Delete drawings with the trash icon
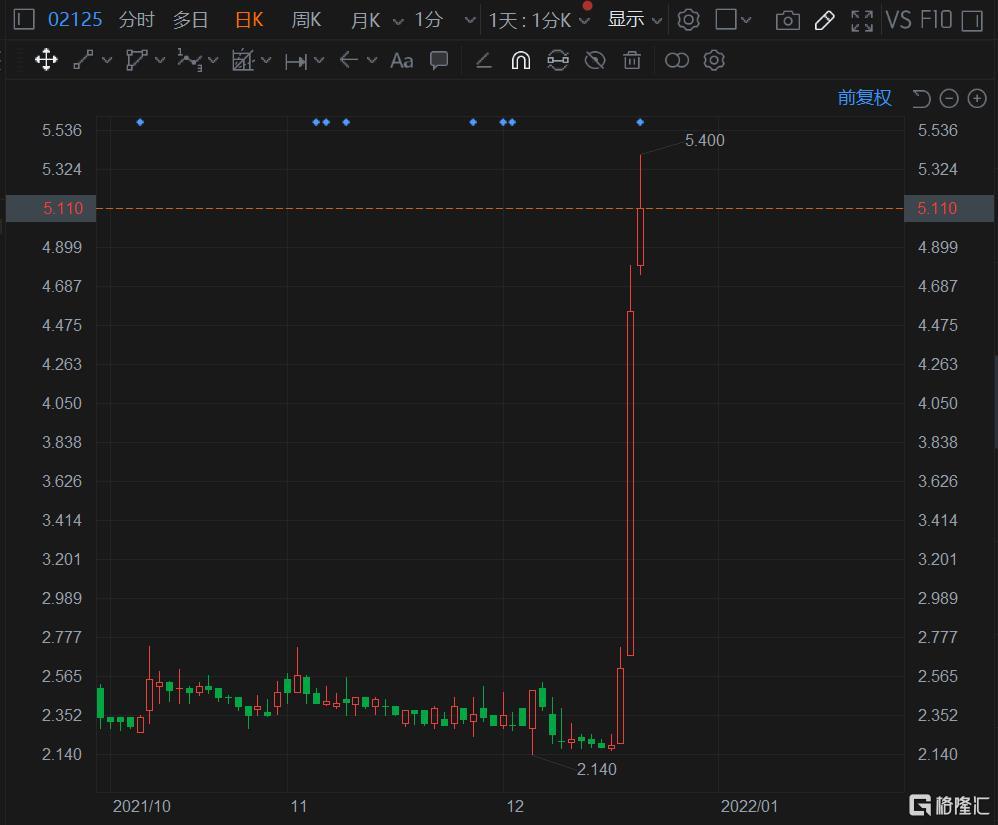This screenshot has height=825, width=998. tap(632, 60)
